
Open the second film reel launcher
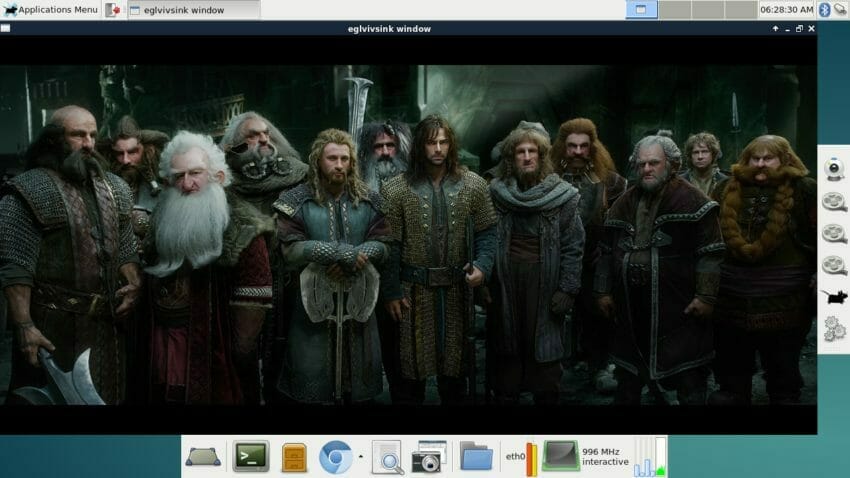coord(834,234)
